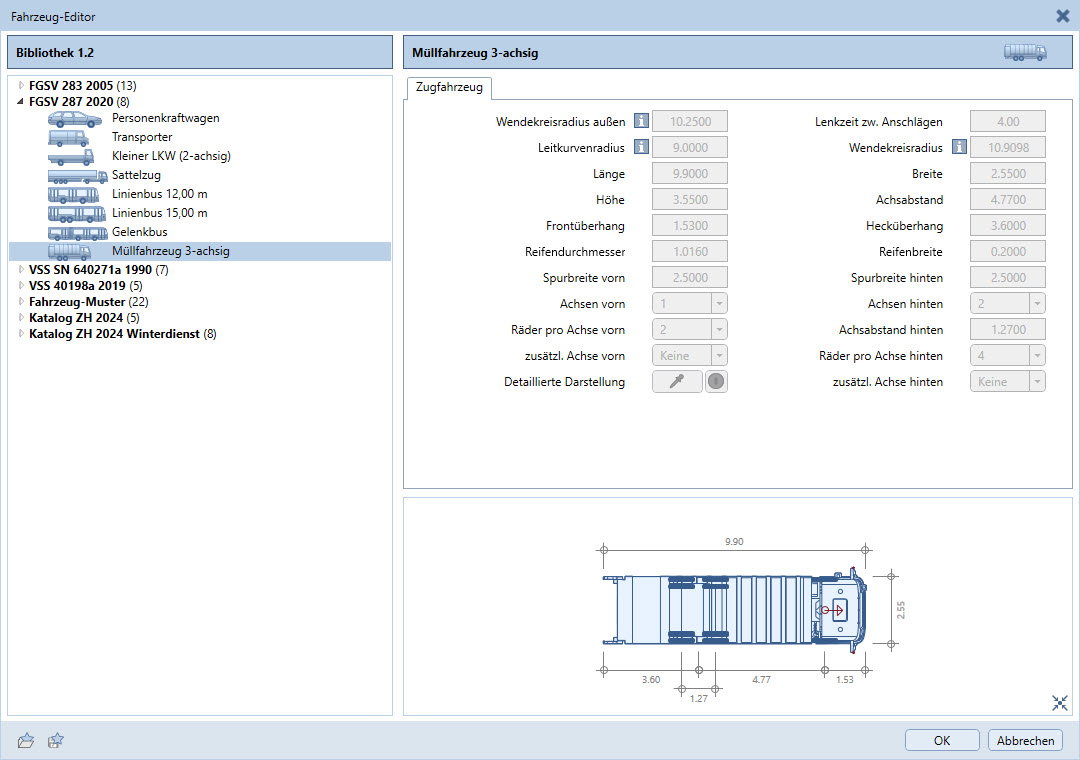Expand the FGSV 283 2005 library node
This screenshot has width=1080, height=760.
(x=21, y=86)
